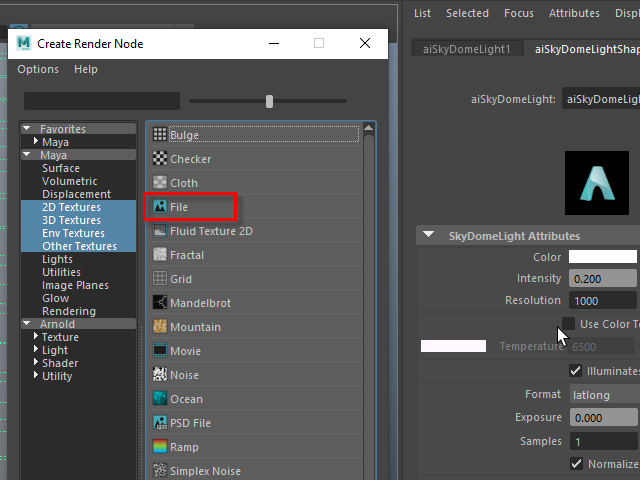Choose the Checker texture icon
Screen dimensions: 640x480
point(160,159)
